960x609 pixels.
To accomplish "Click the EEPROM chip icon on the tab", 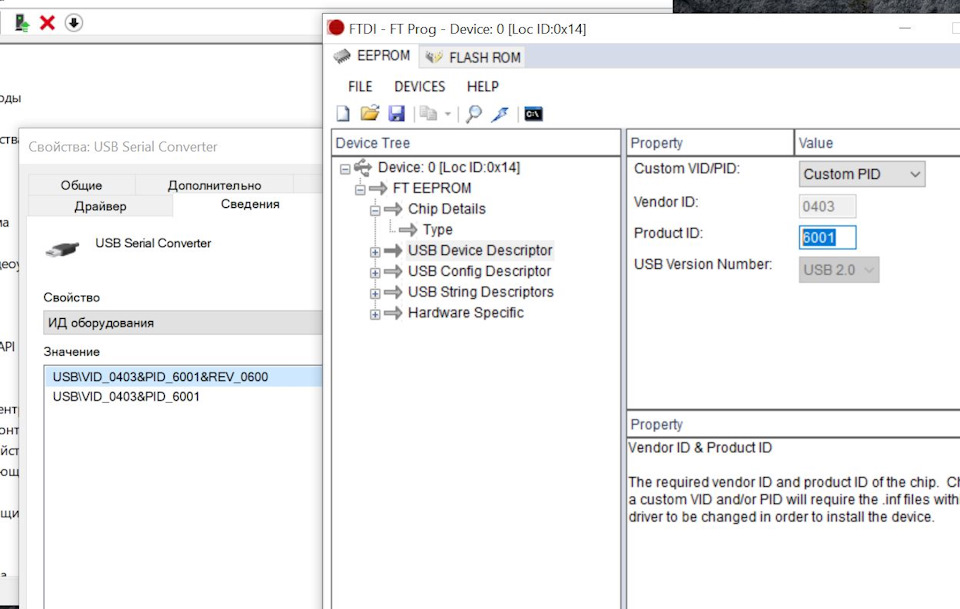I will [x=342, y=56].
